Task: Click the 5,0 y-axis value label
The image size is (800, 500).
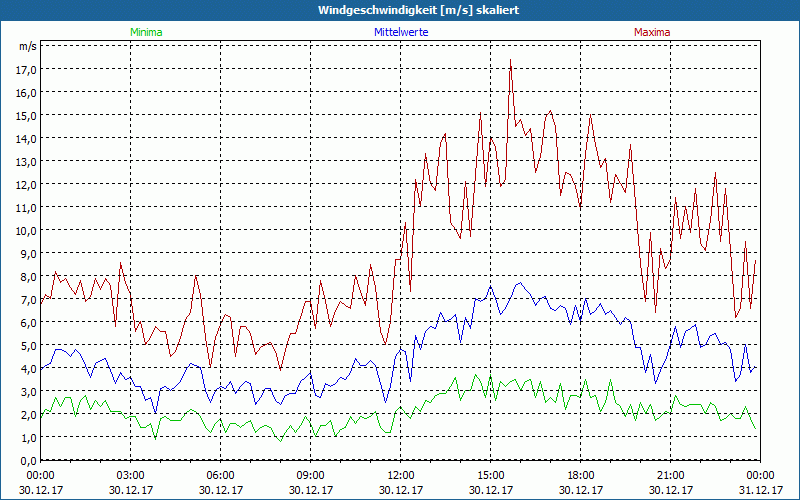Action: point(26,346)
